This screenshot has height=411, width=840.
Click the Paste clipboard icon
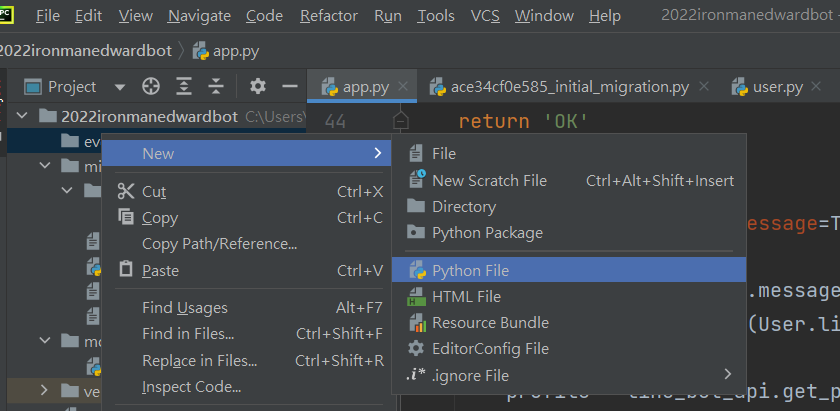tap(125, 268)
